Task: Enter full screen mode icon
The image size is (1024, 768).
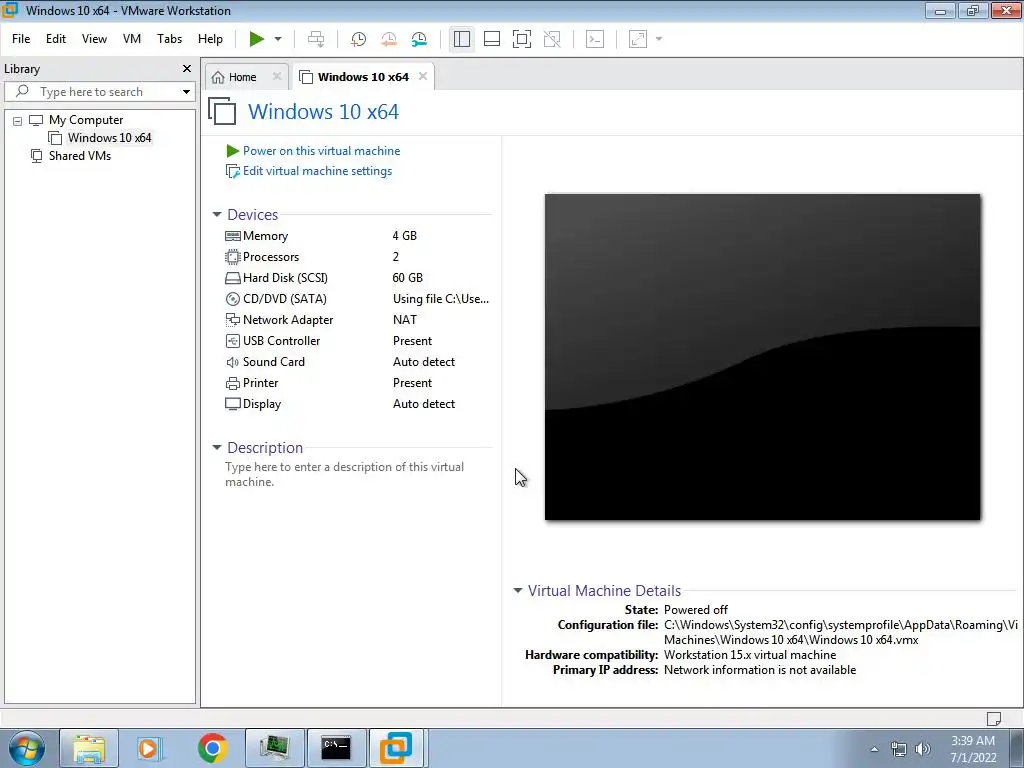Action: coord(522,39)
